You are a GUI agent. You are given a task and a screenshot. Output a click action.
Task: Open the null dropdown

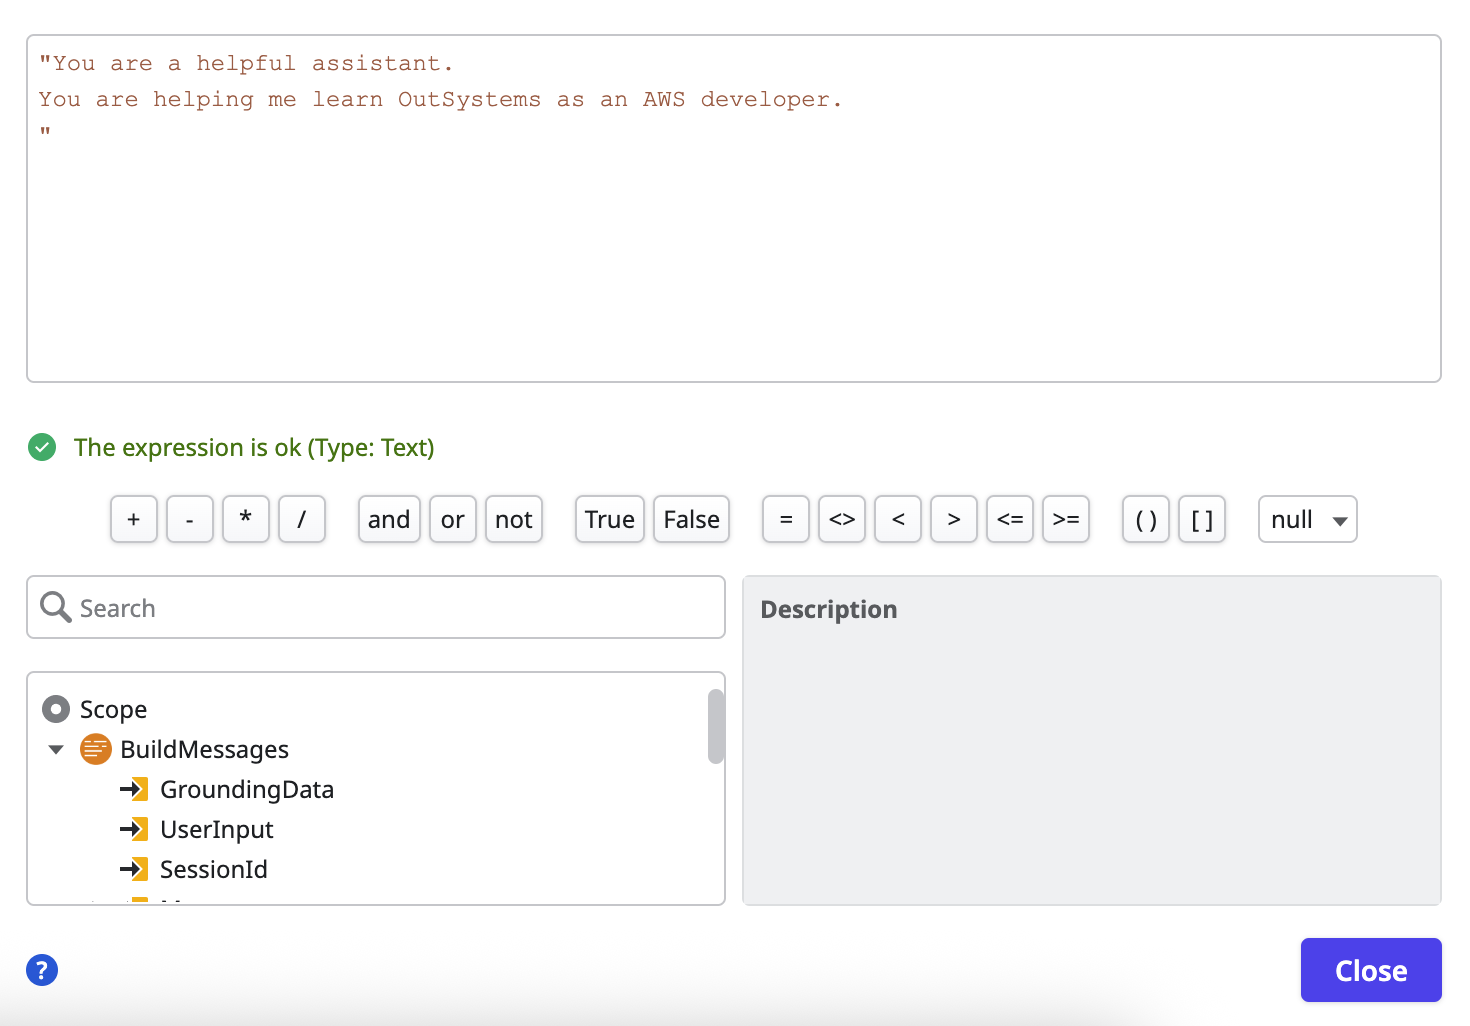pos(1308,519)
